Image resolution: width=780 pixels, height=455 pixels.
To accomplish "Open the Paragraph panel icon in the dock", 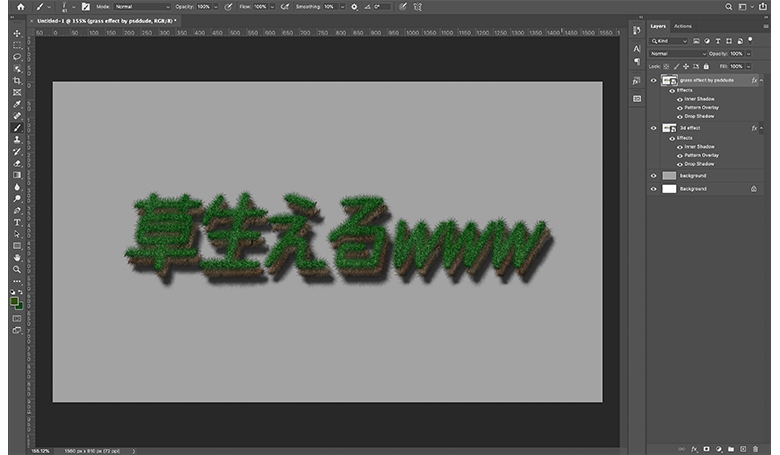I will pyautogui.click(x=637, y=62).
